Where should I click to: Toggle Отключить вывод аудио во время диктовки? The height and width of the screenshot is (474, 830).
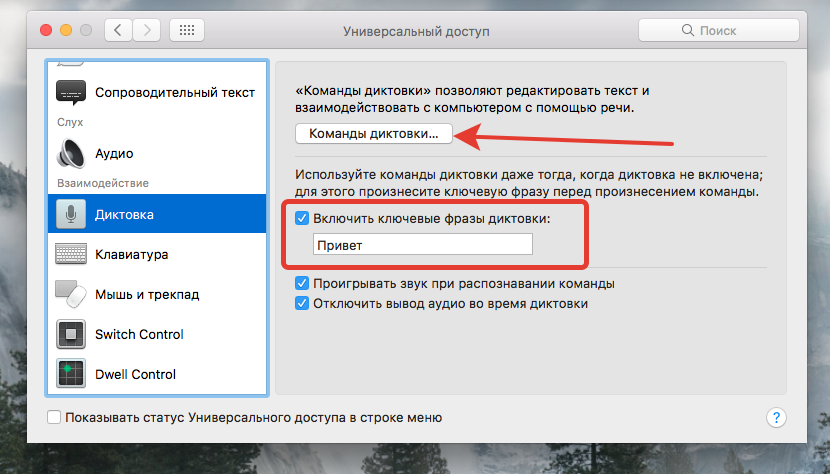(x=302, y=303)
